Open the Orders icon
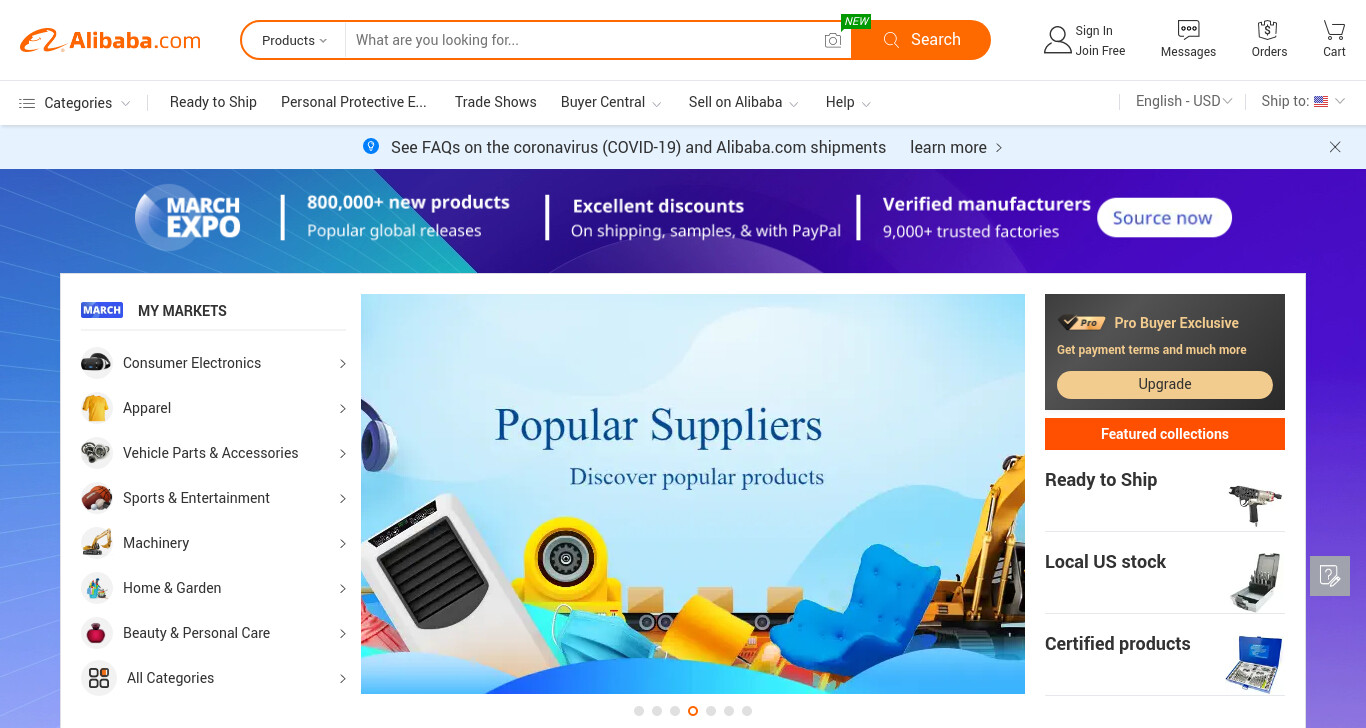 click(x=1268, y=29)
